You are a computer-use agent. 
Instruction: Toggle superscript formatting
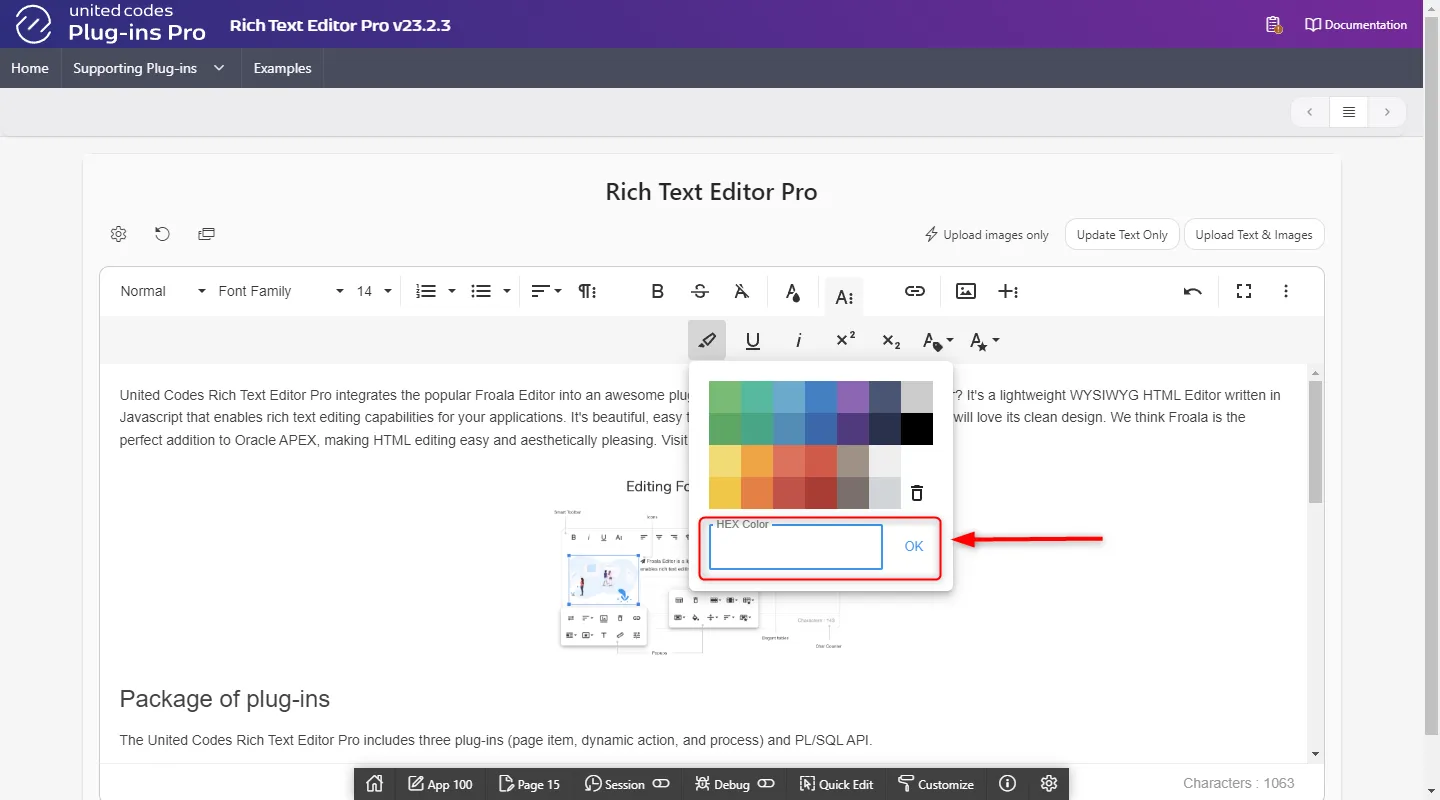pos(845,340)
